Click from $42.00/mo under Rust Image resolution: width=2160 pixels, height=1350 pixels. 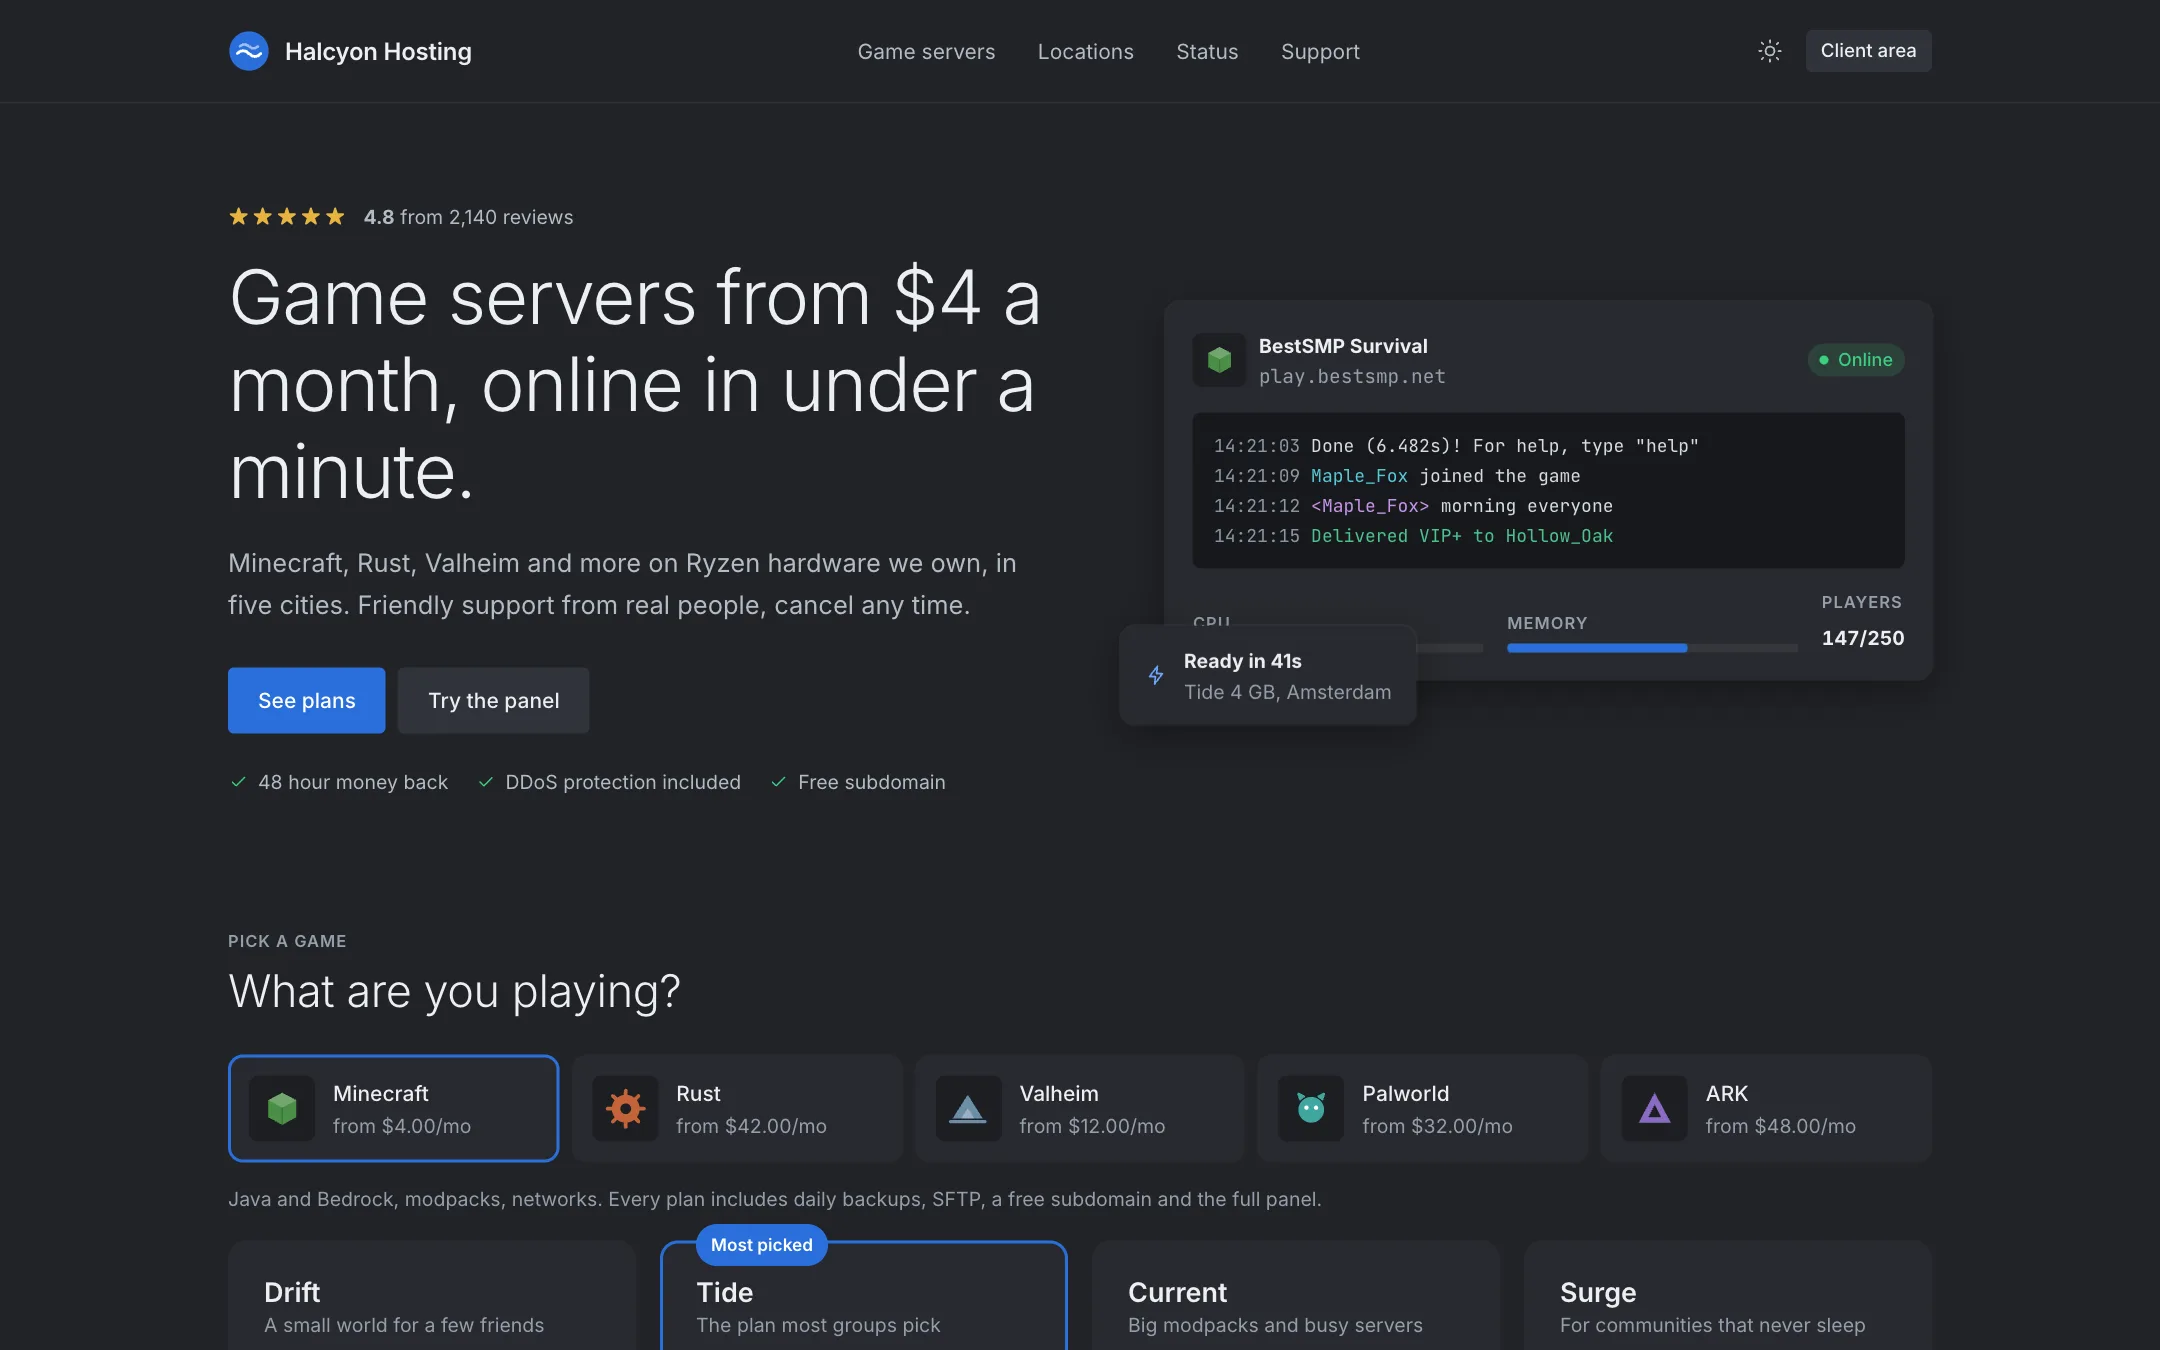(751, 1126)
